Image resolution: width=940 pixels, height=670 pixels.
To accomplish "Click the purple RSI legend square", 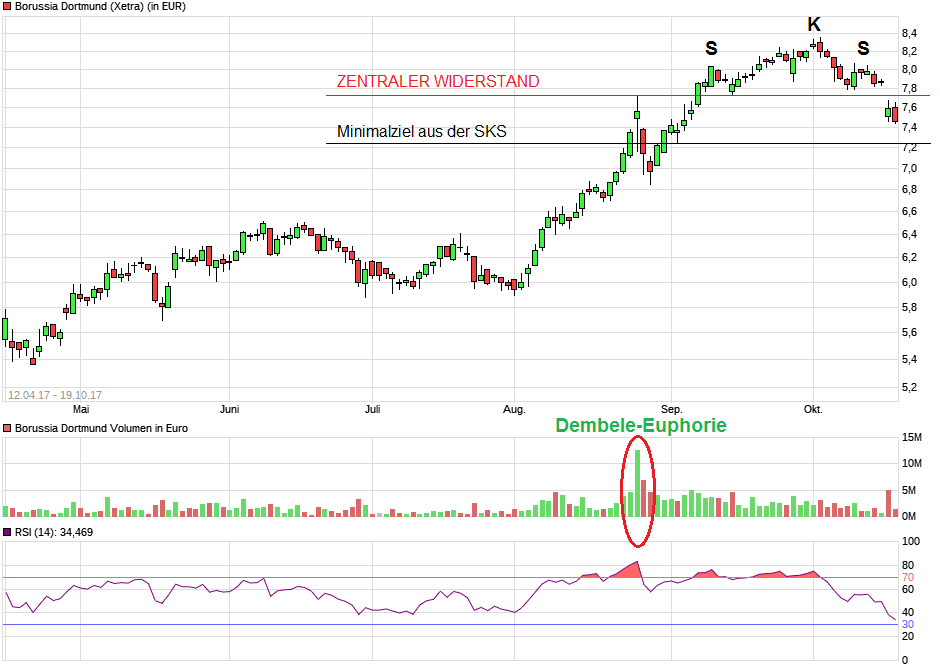I will coord(7,532).
